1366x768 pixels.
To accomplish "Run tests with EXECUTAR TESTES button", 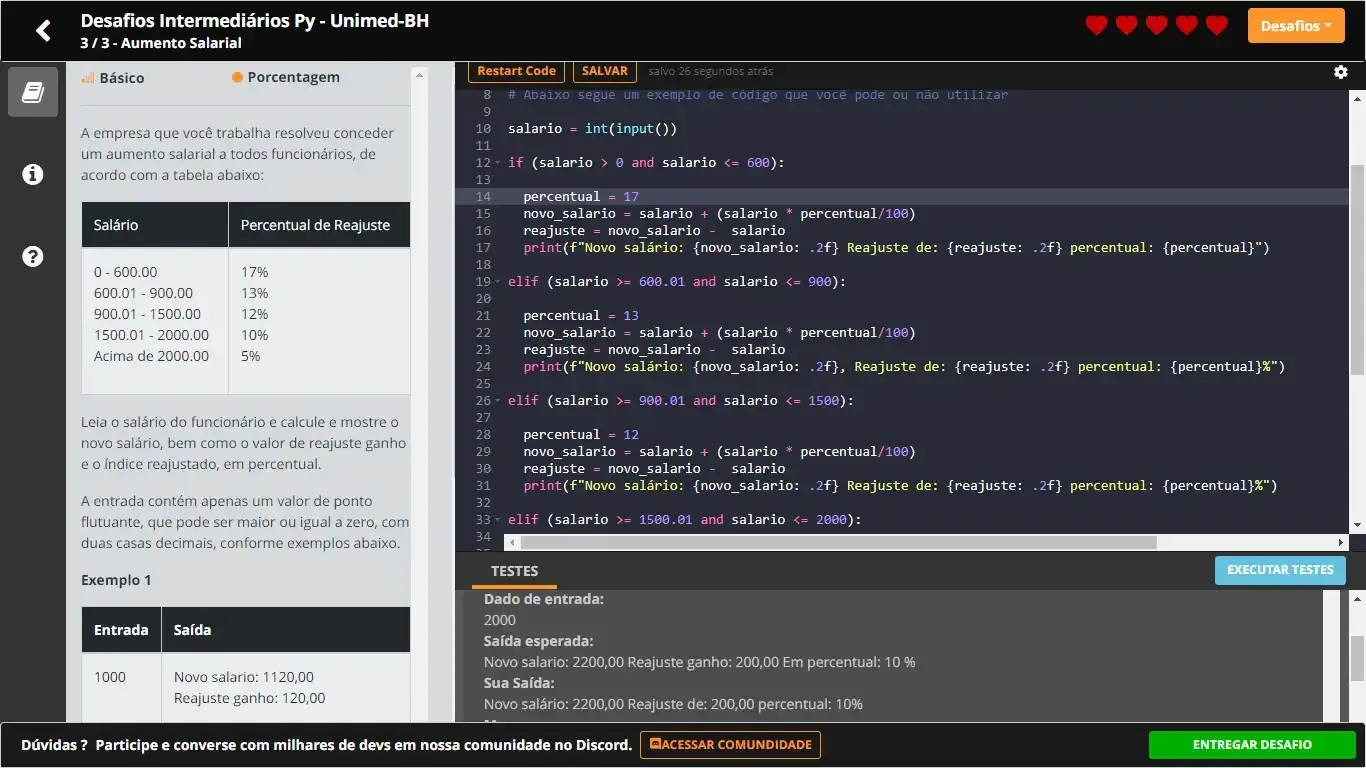I will [1280, 570].
